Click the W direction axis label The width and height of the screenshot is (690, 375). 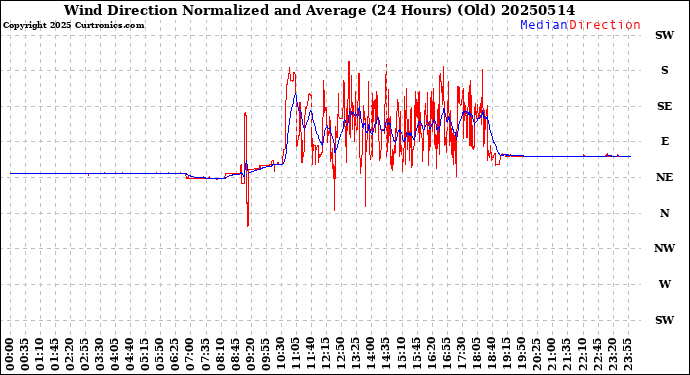(x=664, y=284)
